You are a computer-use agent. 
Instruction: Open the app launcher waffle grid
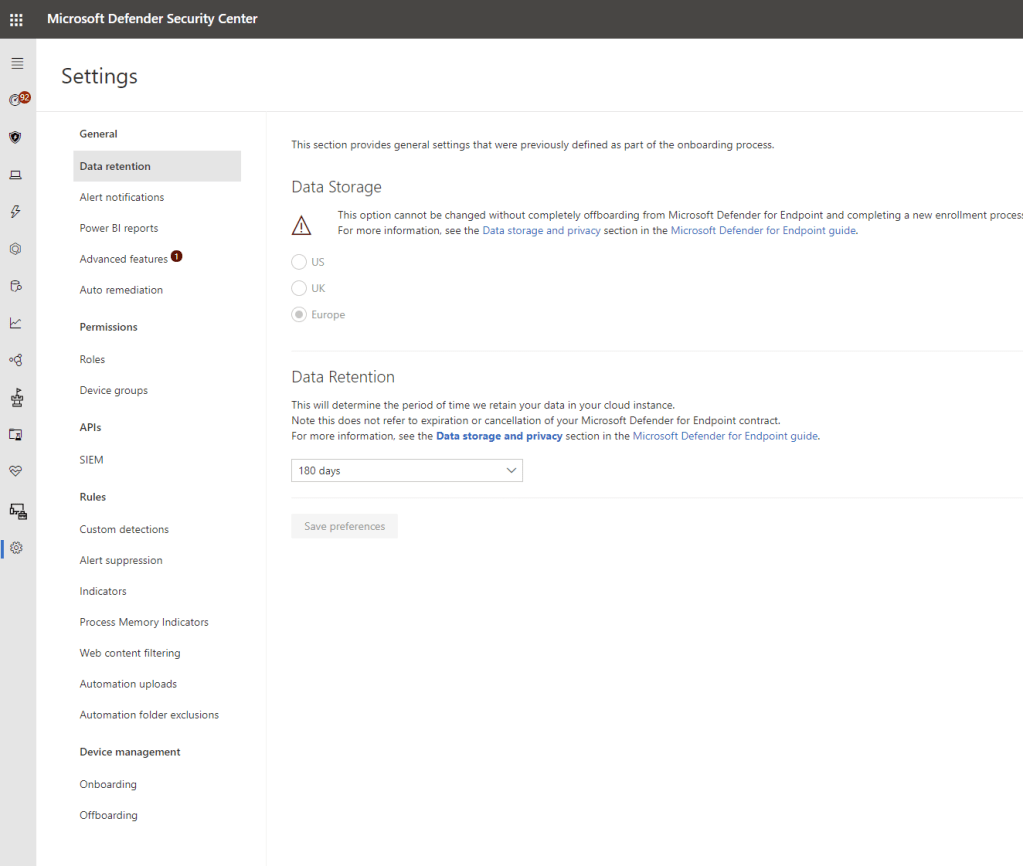(x=16, y=19)
